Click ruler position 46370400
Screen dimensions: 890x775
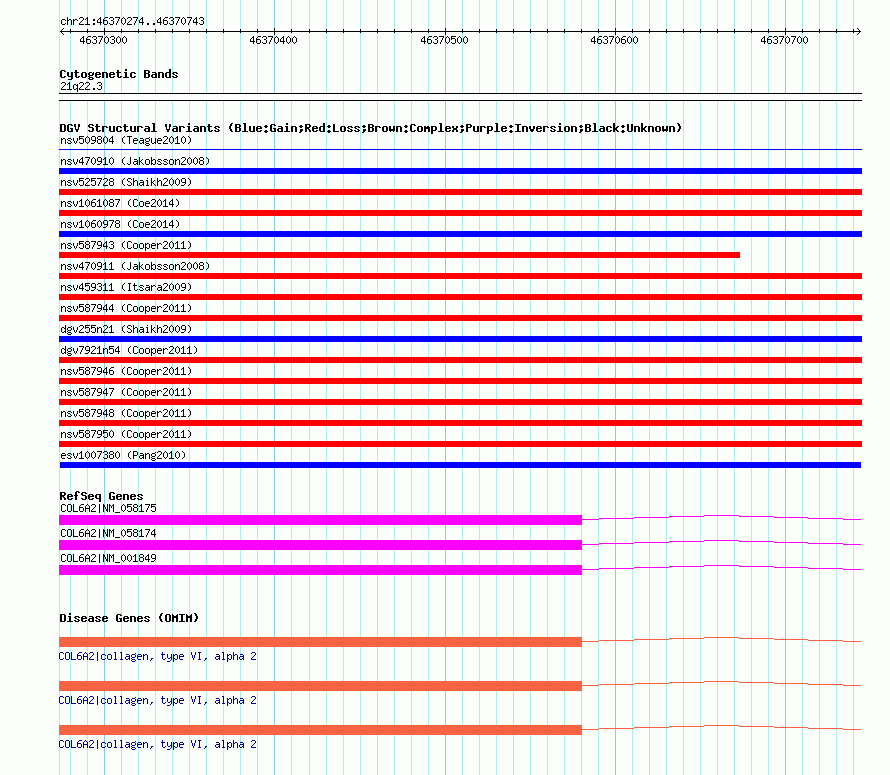point(274,40)
